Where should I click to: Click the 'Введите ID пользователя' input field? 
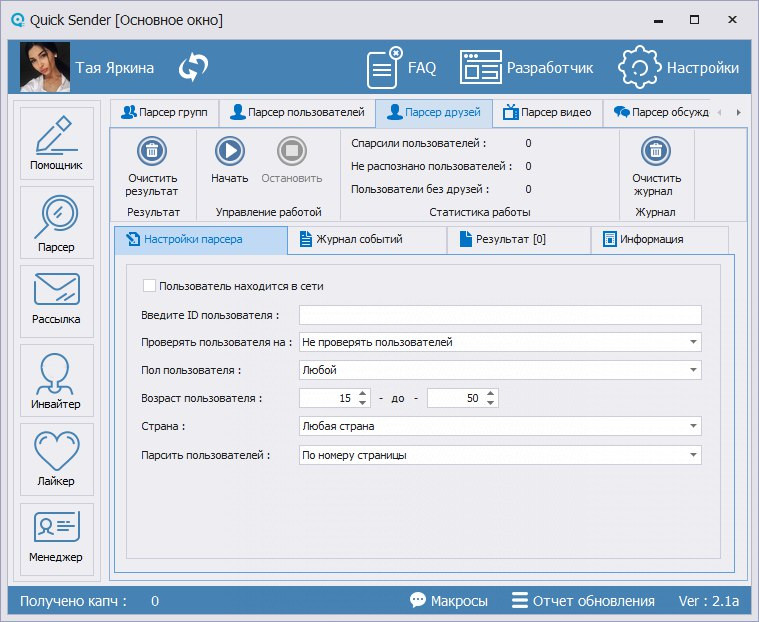[x=500, y=316]
